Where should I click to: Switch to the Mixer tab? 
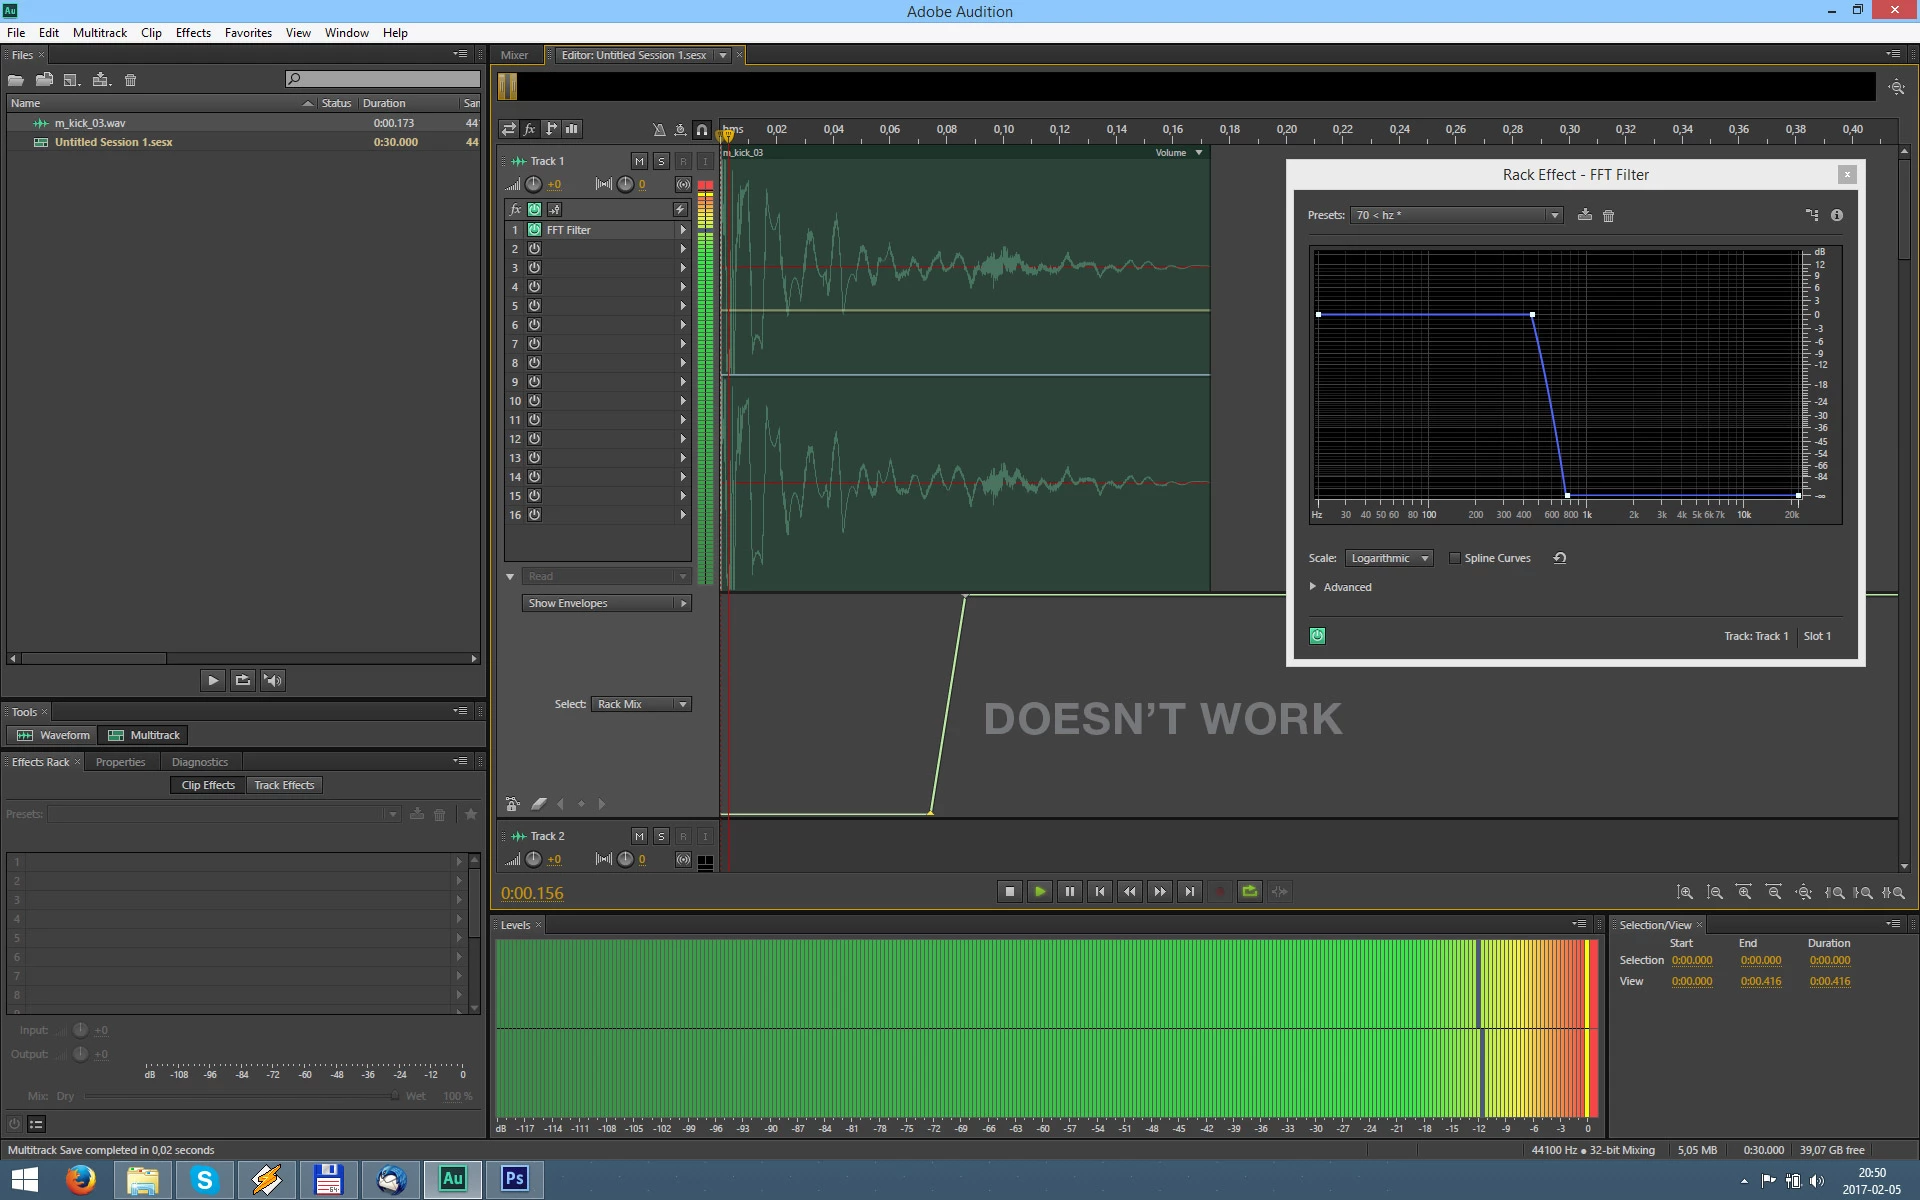[x=514, y=55]
